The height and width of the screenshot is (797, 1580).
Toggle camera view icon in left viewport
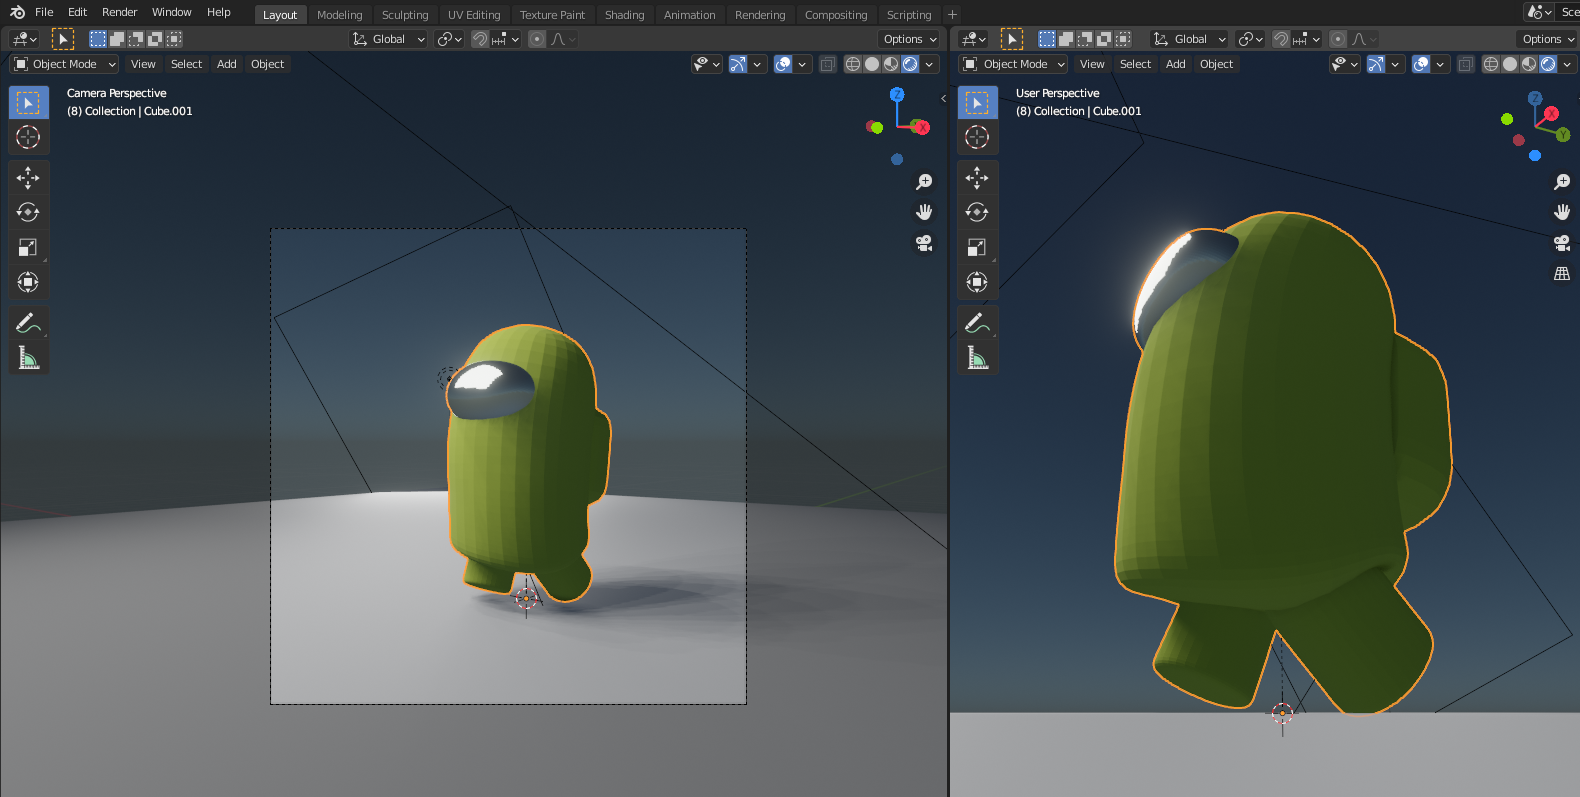pos(924,243)
